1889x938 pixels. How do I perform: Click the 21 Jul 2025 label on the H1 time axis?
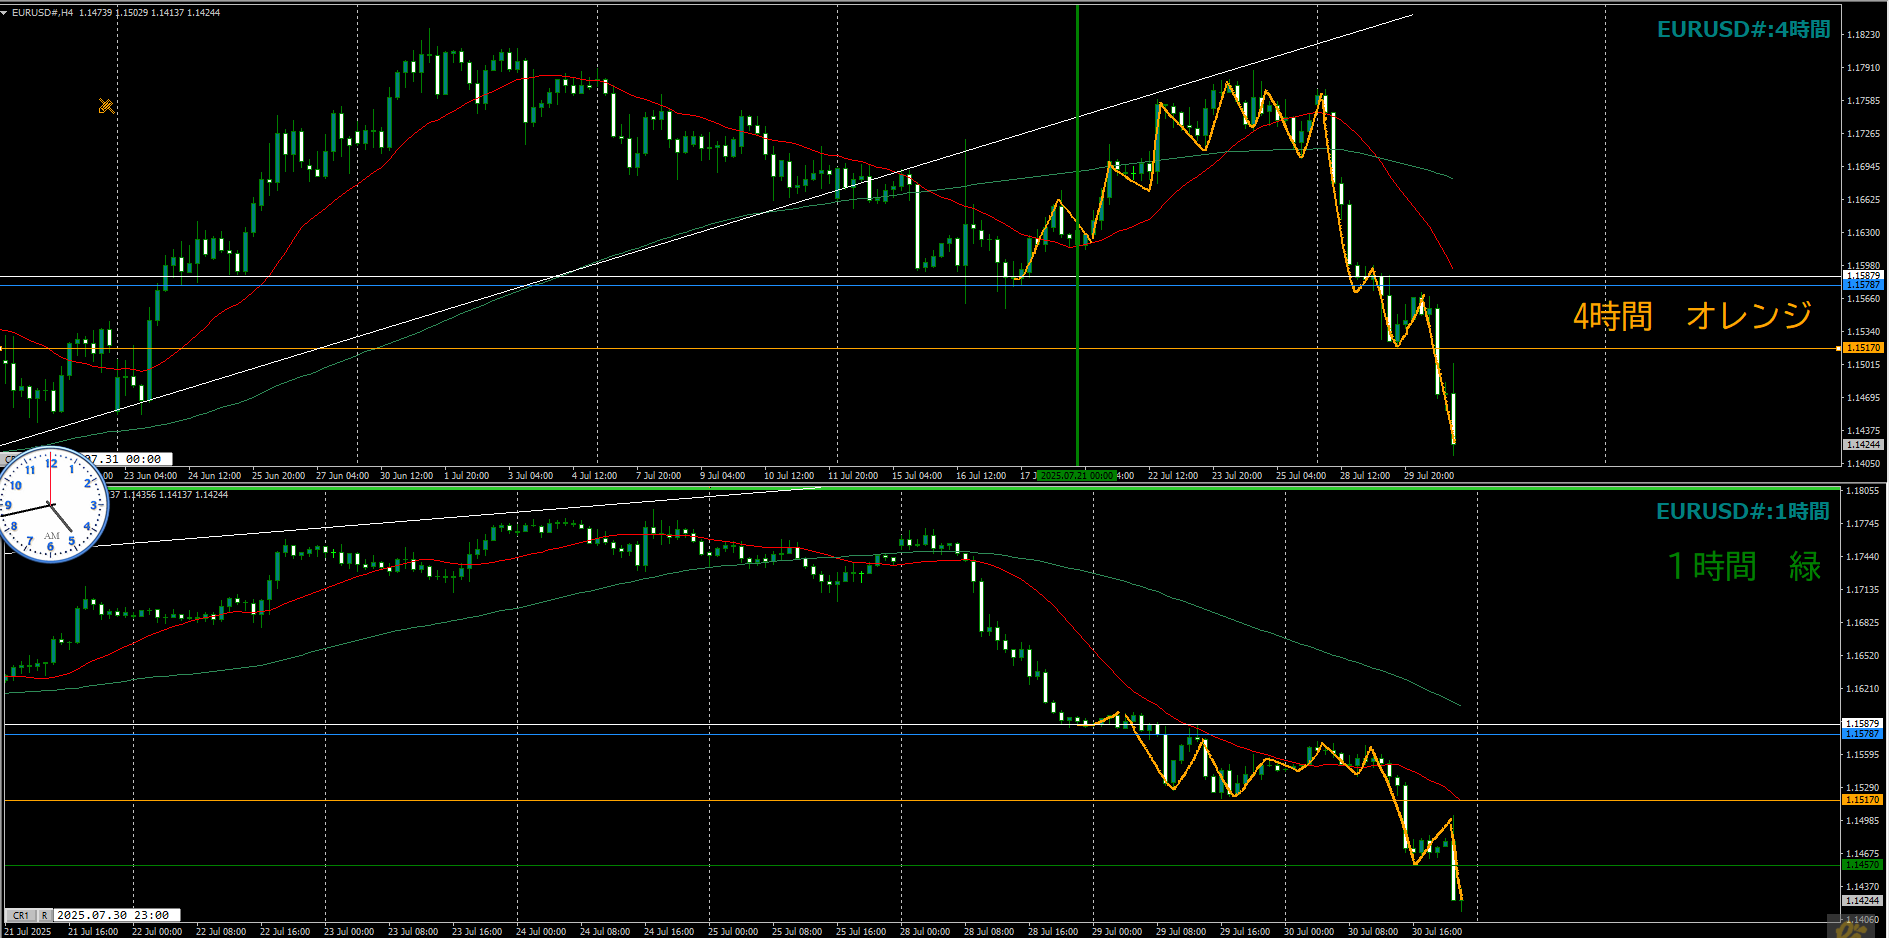coord(28,932)
